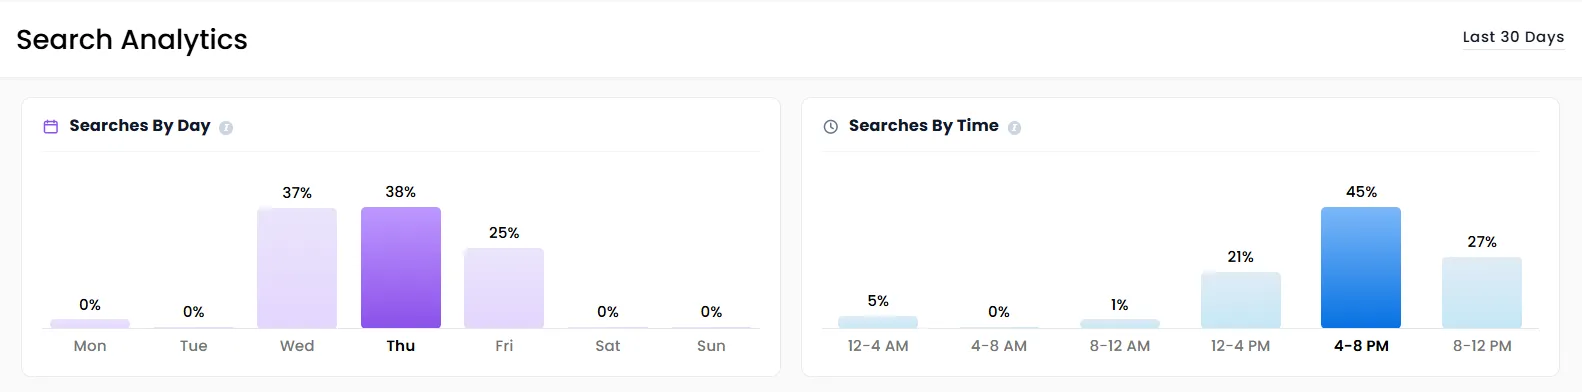The height and width of the screenshot is (392, 1582).
Task: Select the Fri 25% bar
Action: tap(504, 288)
